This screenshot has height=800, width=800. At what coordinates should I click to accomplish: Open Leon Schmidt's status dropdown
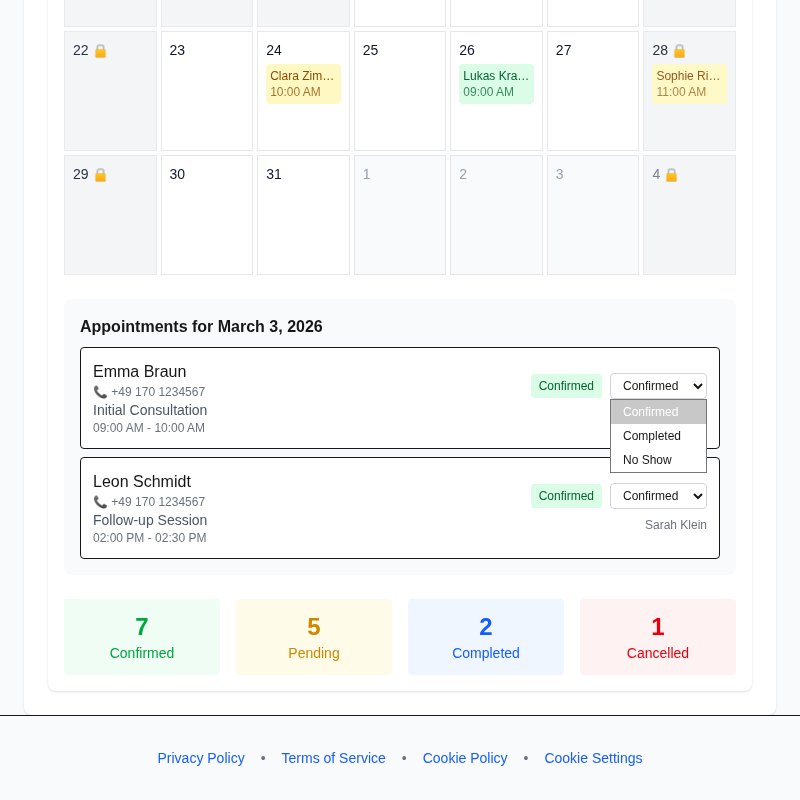pyautogui.click(x=658, y=496)
